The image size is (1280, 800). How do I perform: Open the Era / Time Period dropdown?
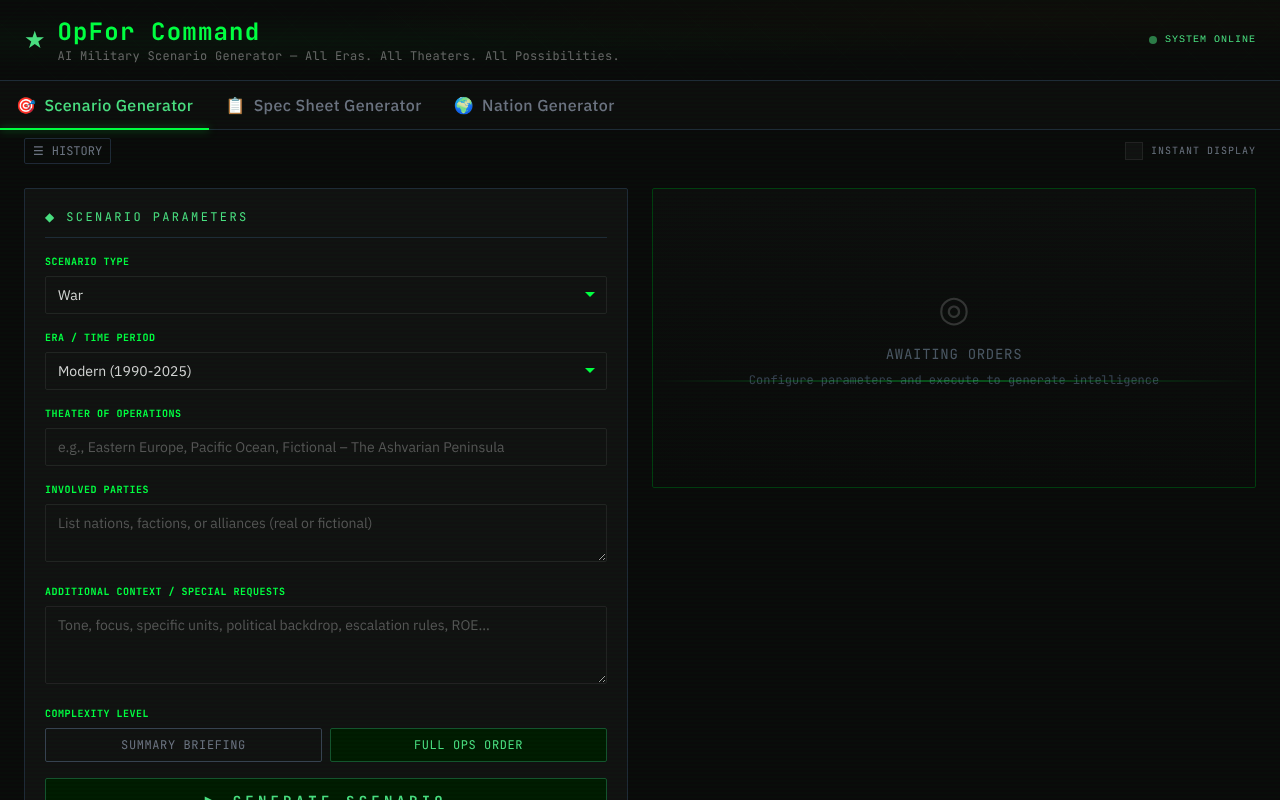[325, 371]
